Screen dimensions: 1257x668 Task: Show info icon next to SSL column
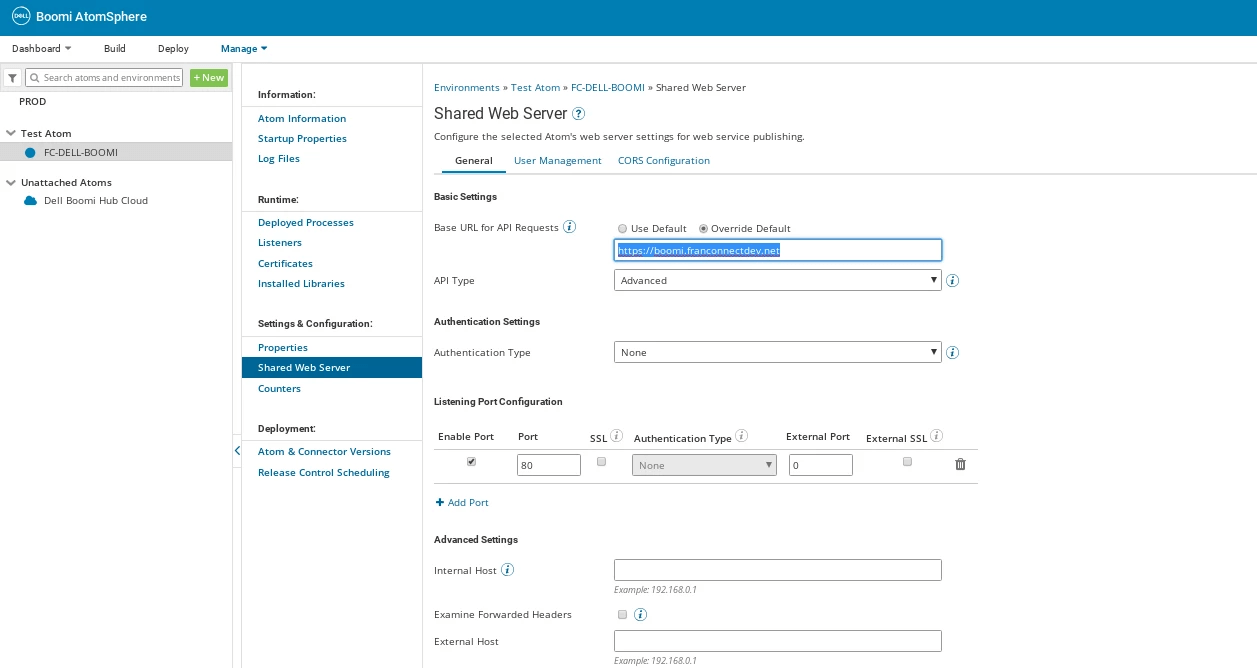(616, 436)
